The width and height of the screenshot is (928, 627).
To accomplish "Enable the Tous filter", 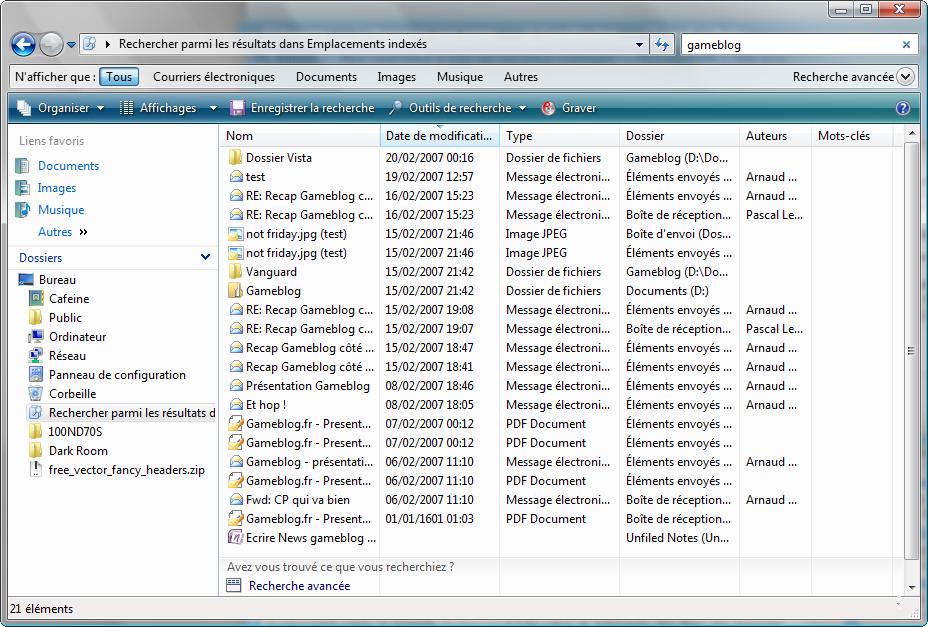I will tap(119, 77).
